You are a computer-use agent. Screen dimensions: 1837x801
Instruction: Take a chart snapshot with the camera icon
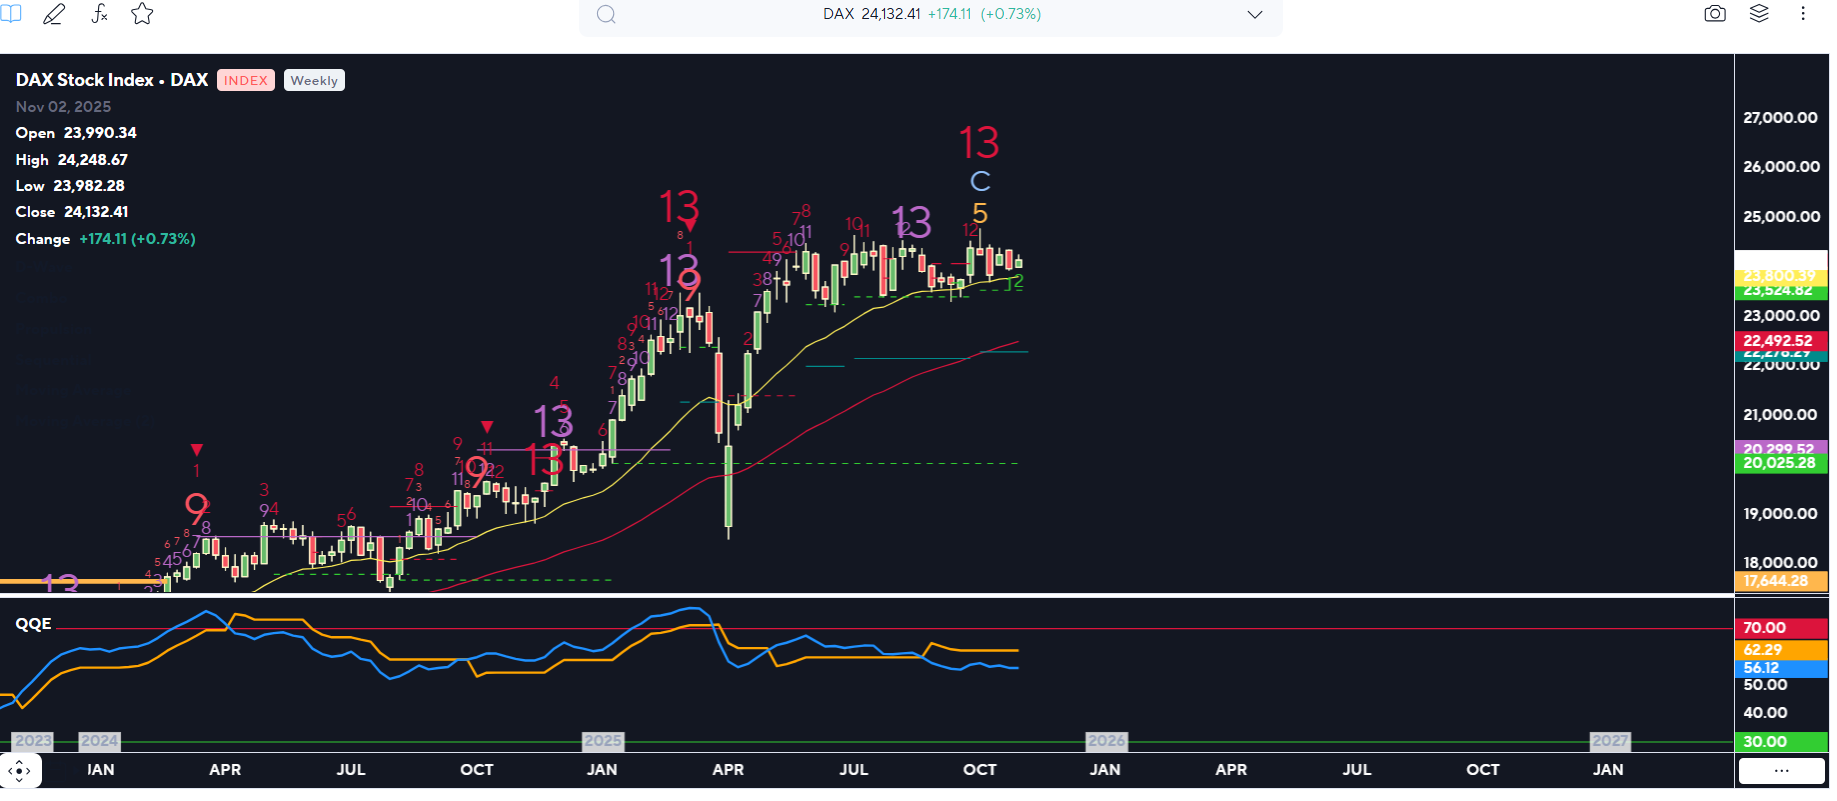click(x=1715, y=14)
